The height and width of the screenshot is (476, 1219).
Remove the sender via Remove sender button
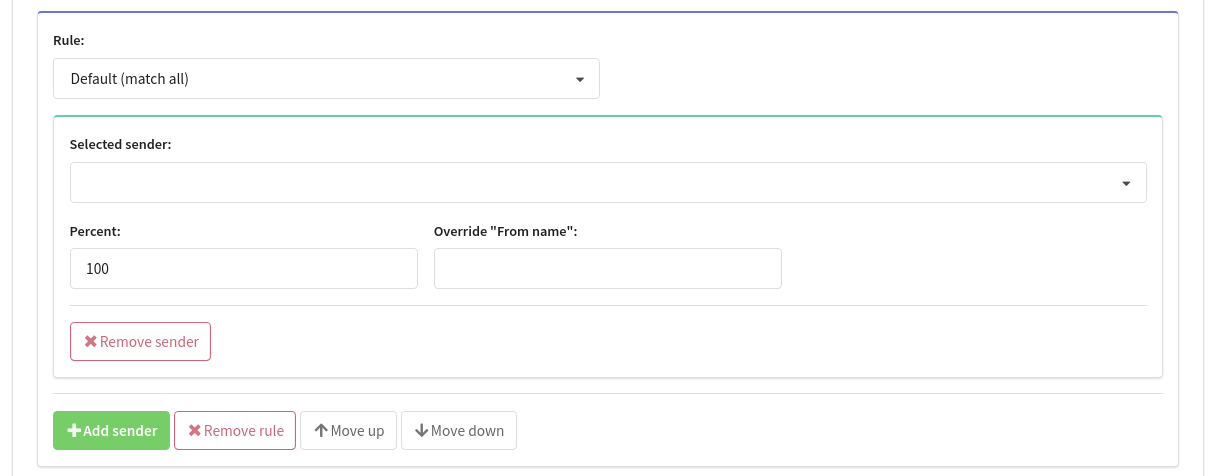click(x=140, y=341)
